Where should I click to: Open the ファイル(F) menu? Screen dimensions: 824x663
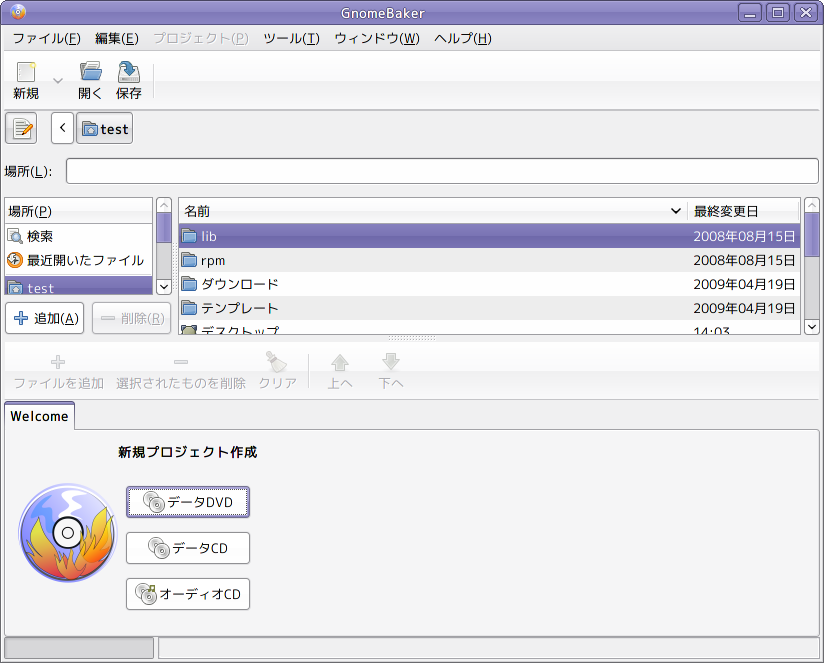[46, 38]
